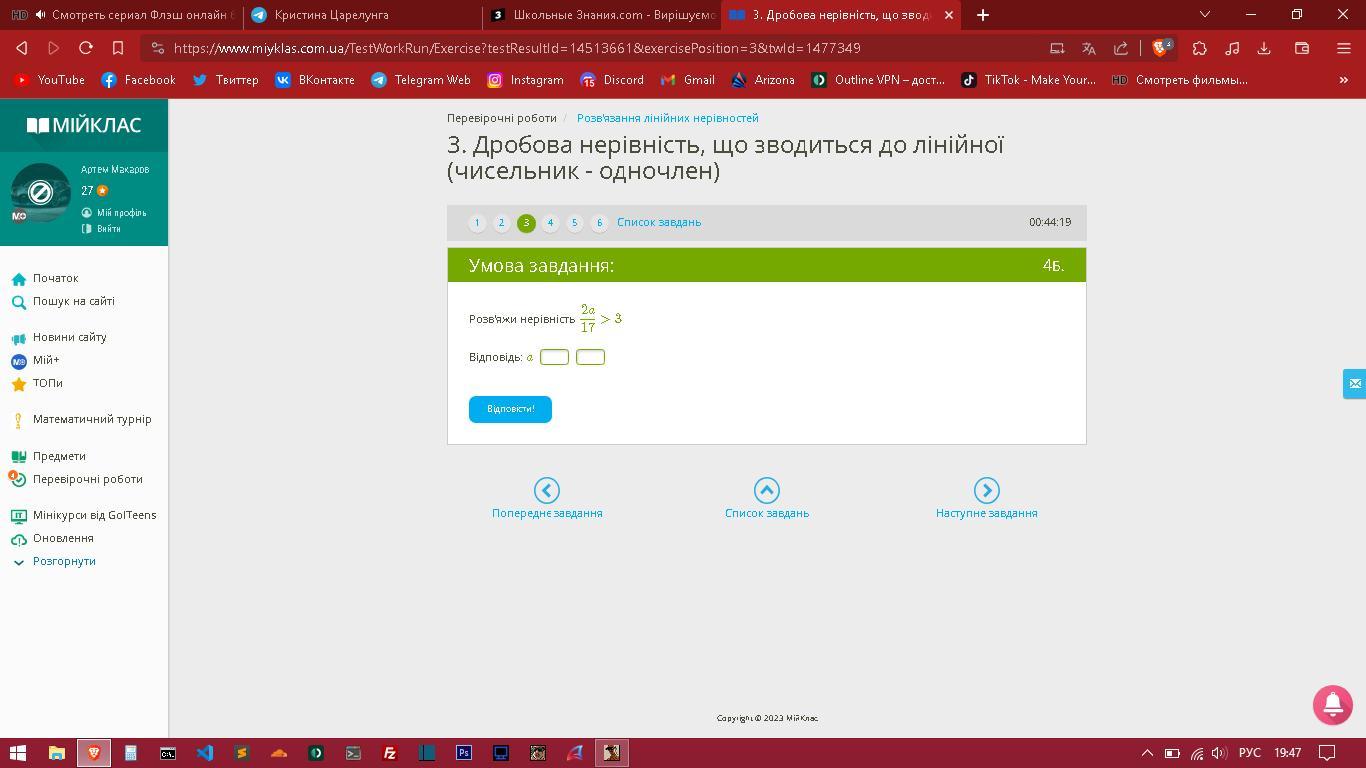The height and width of the screenshot is (768, 1366).
Task: Reload the page with the refresh icon
Action: click(x=86, y=48)
